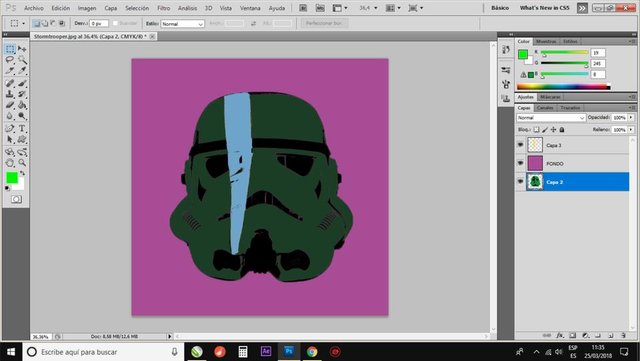Select the Eyedropper tool
This screenshot has height=361, width=640.
(x=22, y=71)
